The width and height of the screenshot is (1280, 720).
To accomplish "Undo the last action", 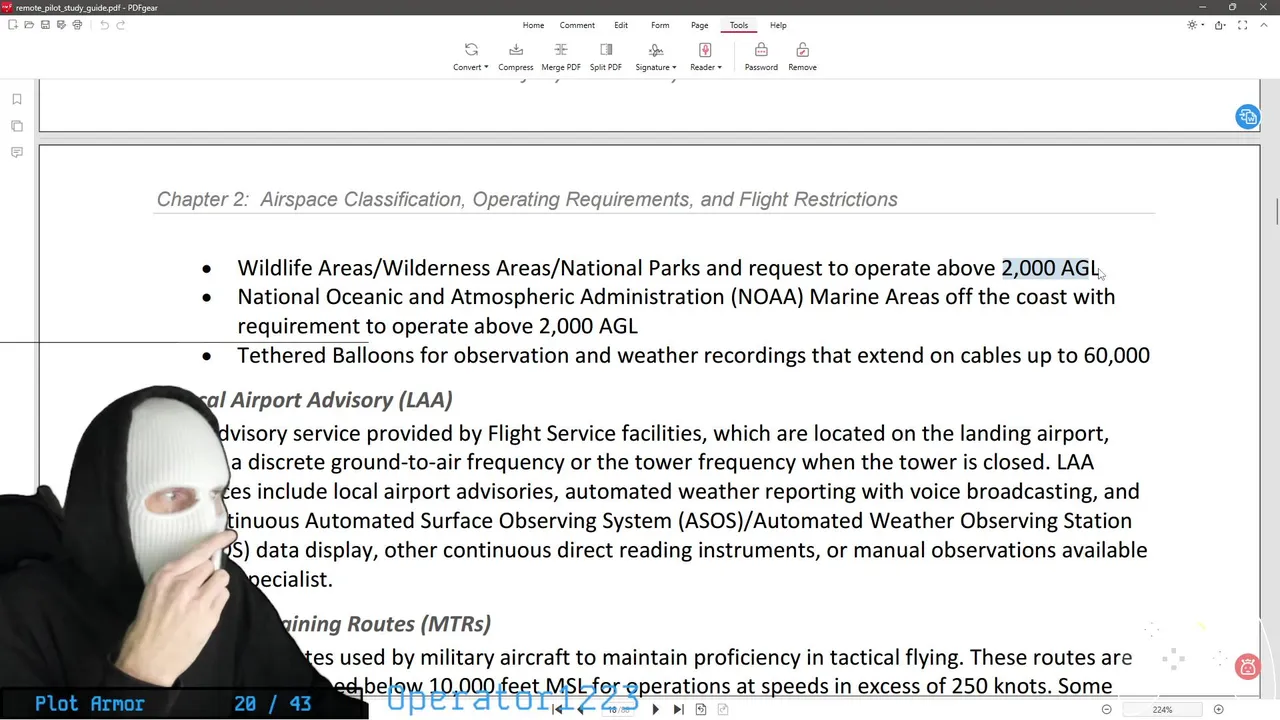I will point(105,25).
